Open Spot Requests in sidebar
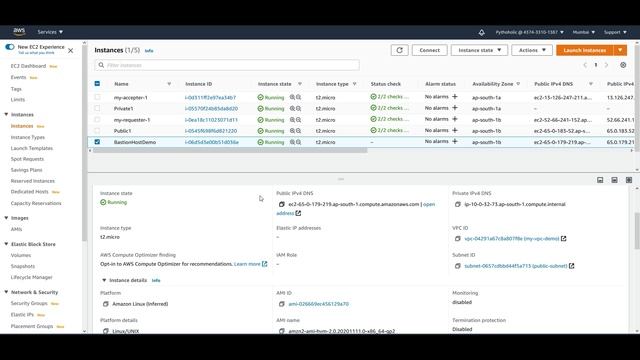Screen dimensions: 640x360 (27, 159)
